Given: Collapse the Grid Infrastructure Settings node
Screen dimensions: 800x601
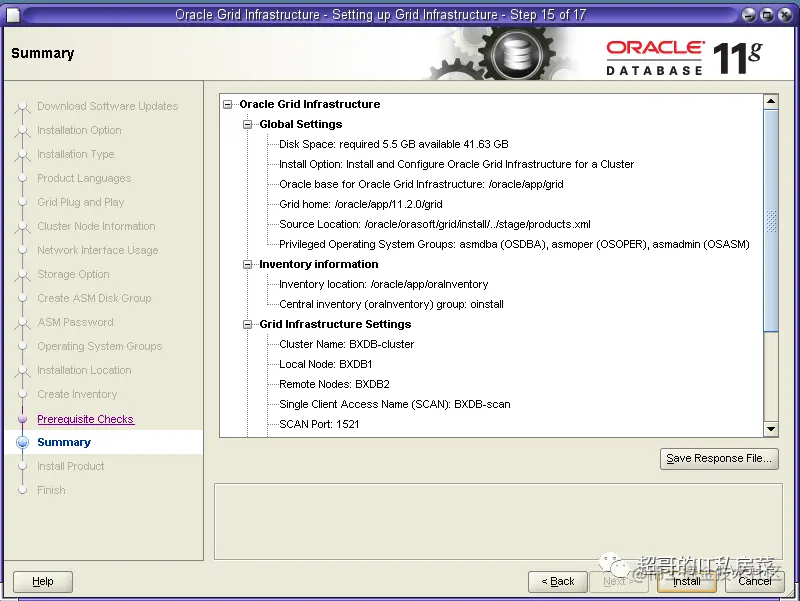Looking at the screenshot, I should pyautogui.click(x=247, y=324).
